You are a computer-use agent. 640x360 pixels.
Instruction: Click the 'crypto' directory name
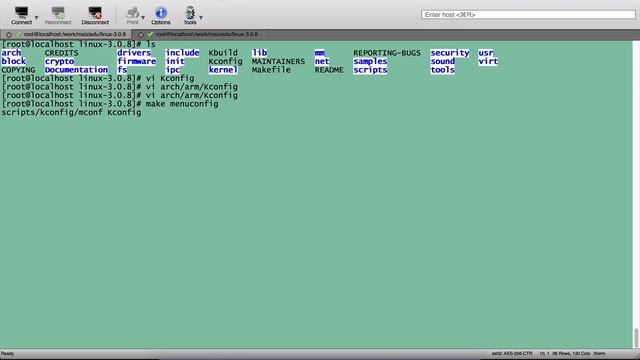coord(60,61)
